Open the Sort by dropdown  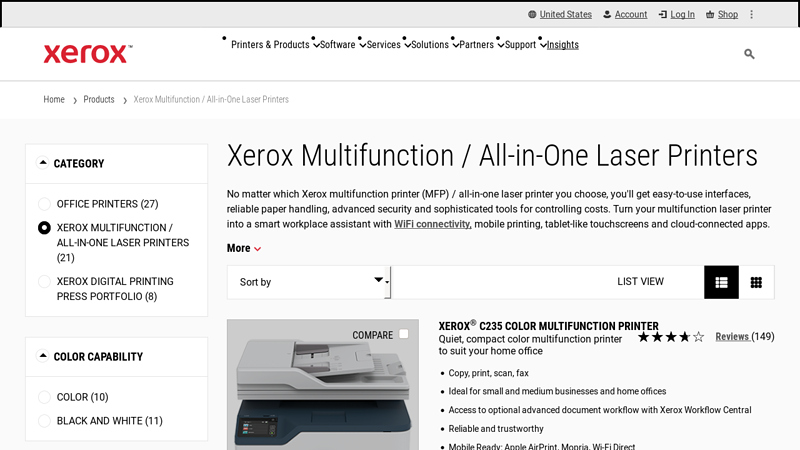(x=309, y=282)
